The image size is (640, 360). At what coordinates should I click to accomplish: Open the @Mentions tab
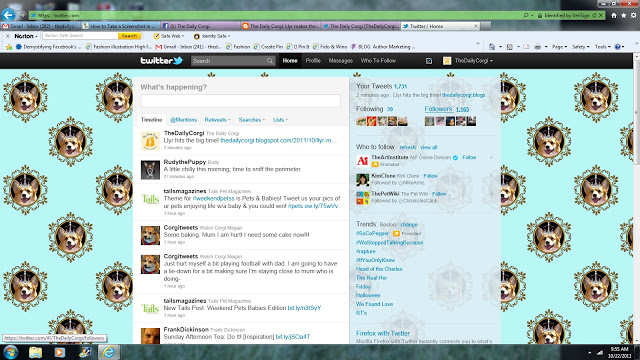[183, 120]
